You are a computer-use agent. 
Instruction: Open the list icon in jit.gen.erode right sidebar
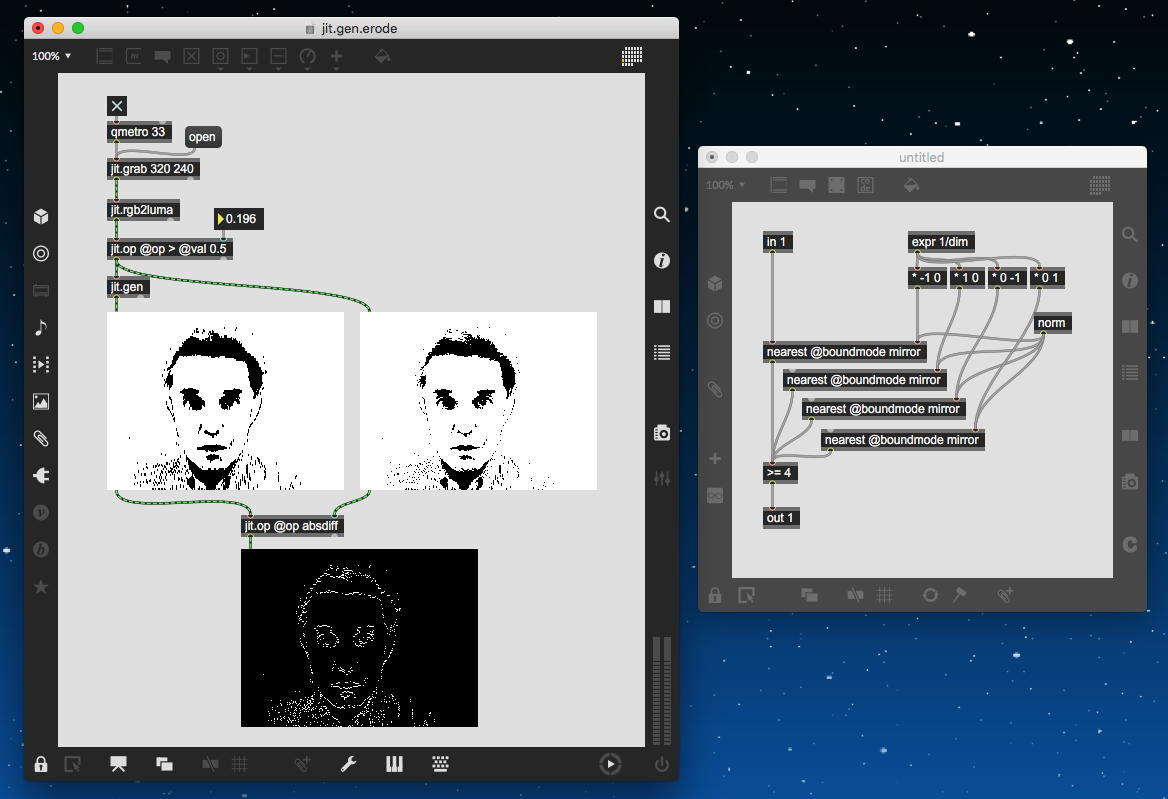coord(661,352)
